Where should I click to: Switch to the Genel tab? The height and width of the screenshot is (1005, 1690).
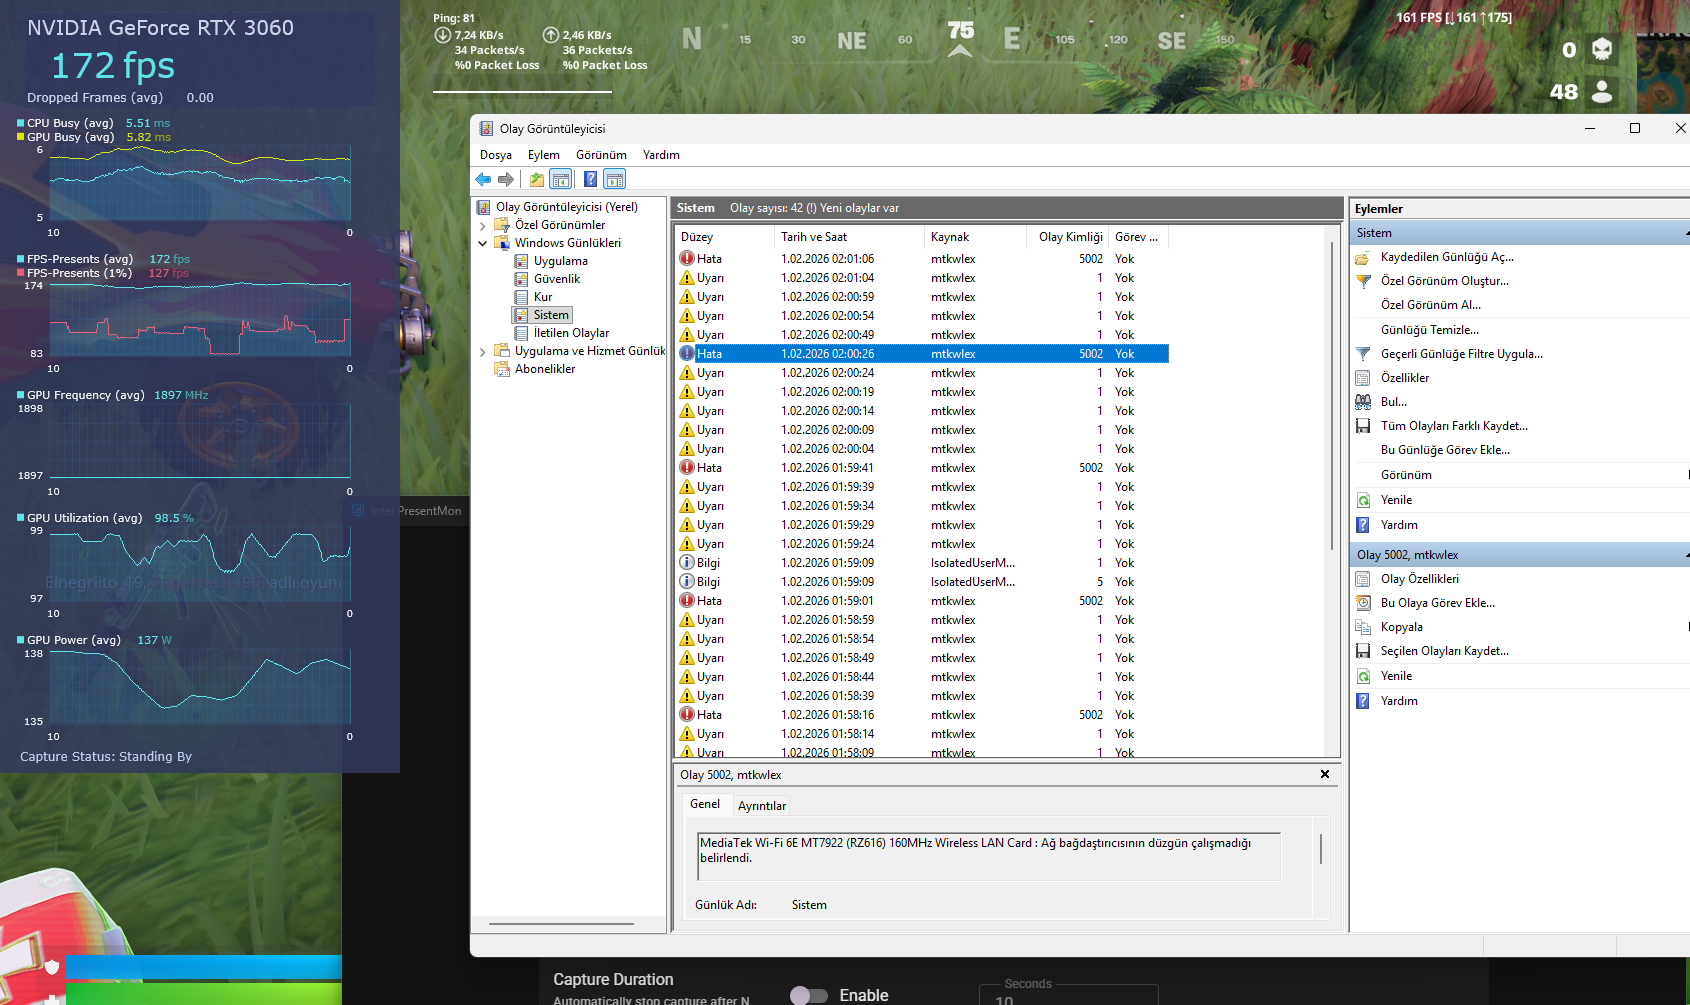pyautogui.click(x=705, y=804)
